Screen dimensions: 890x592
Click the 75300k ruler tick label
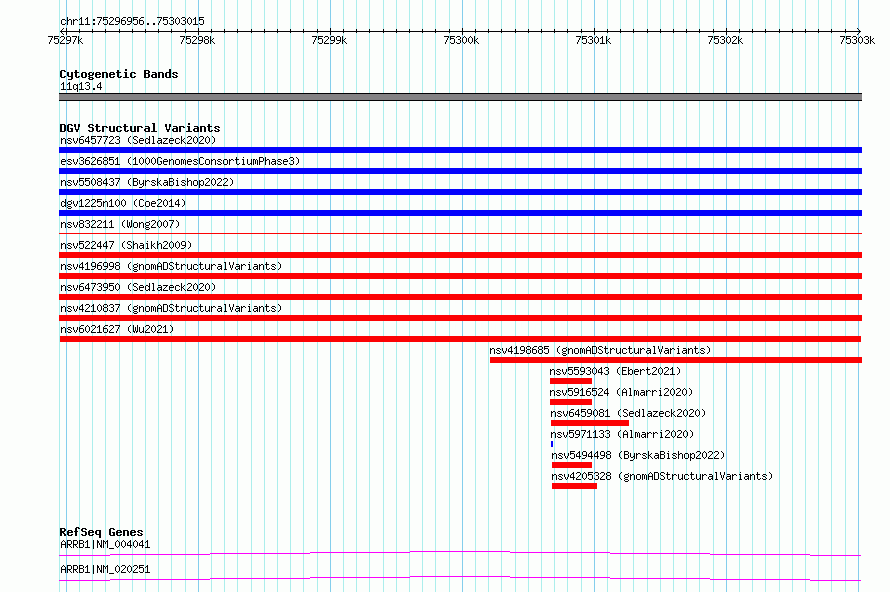pyautogui.click(x=461, y=40)
